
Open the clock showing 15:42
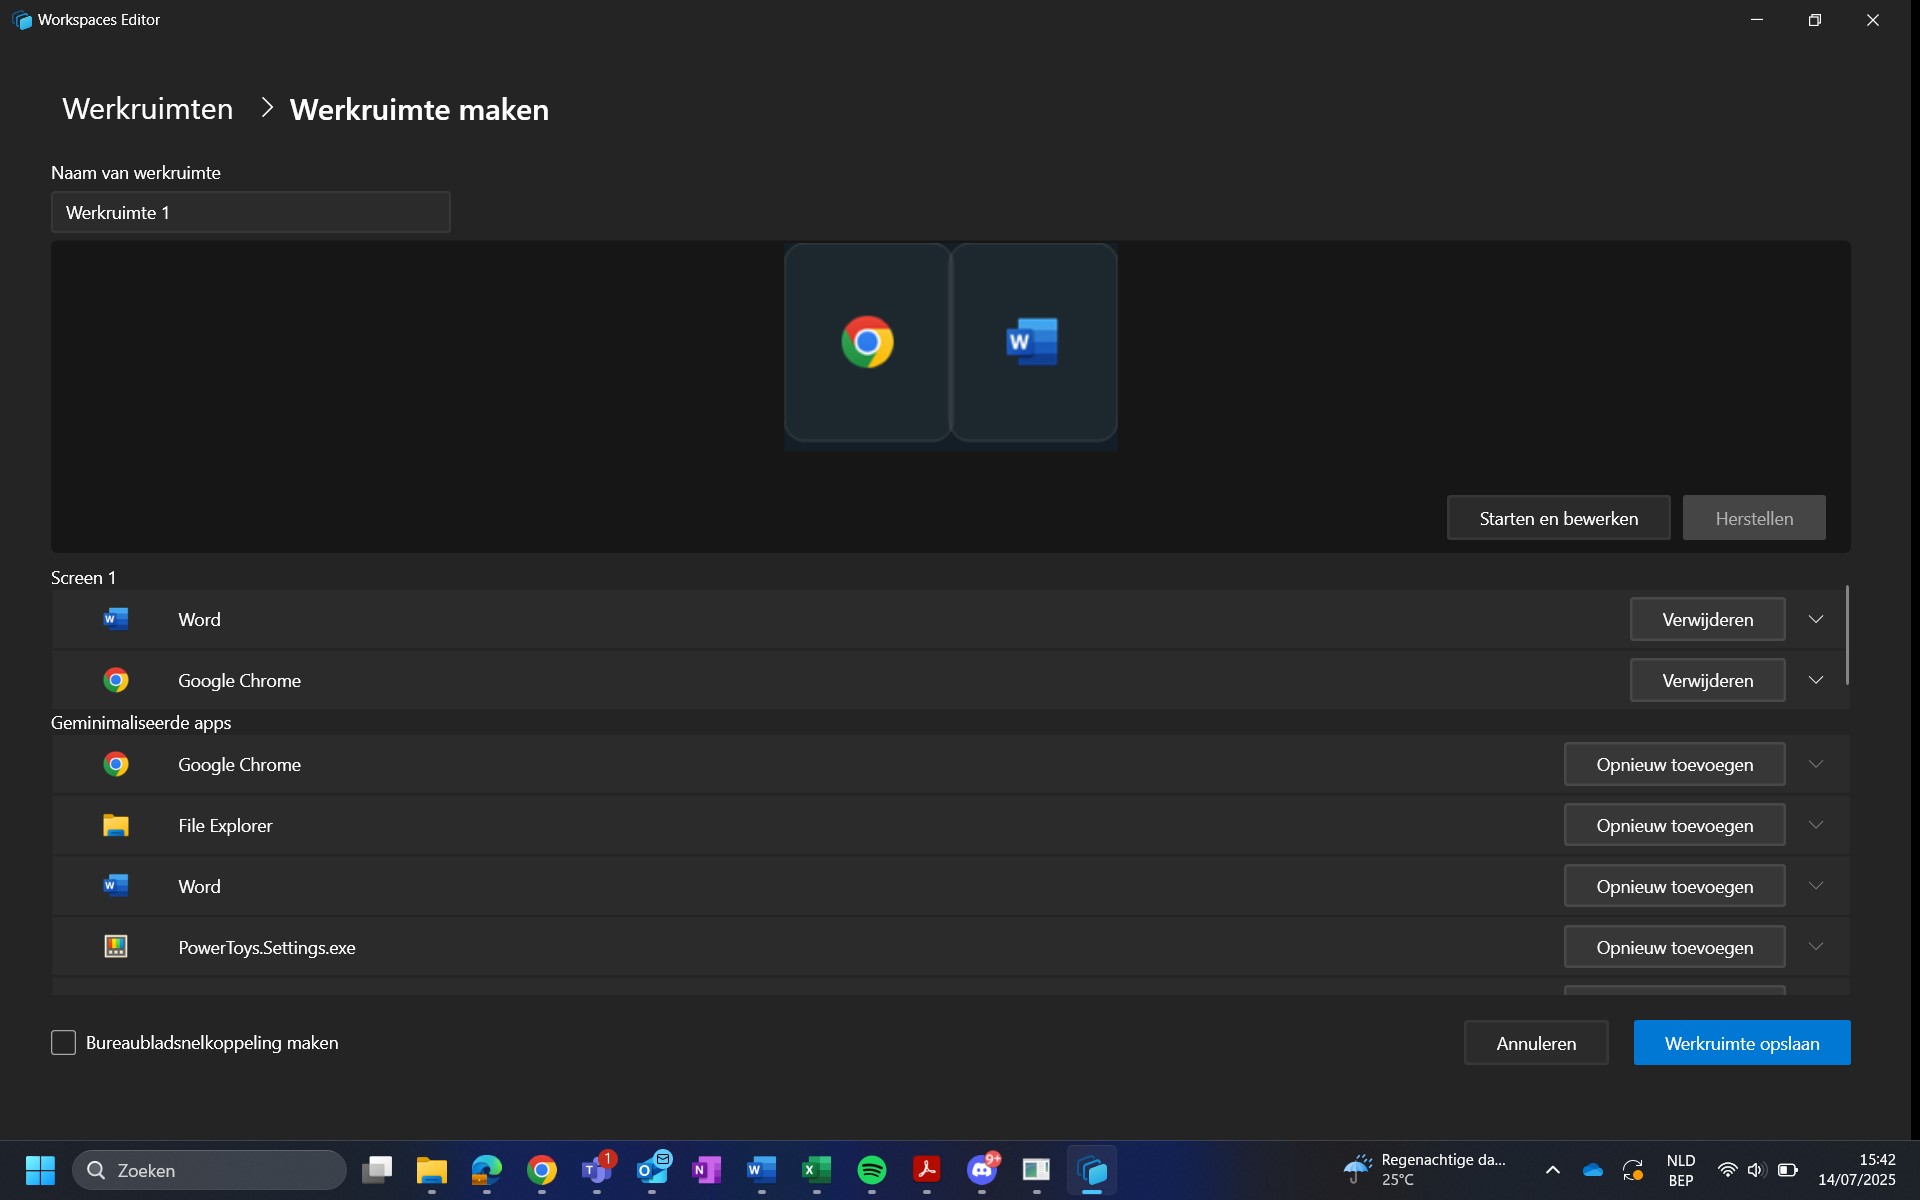[1857, 1170]
